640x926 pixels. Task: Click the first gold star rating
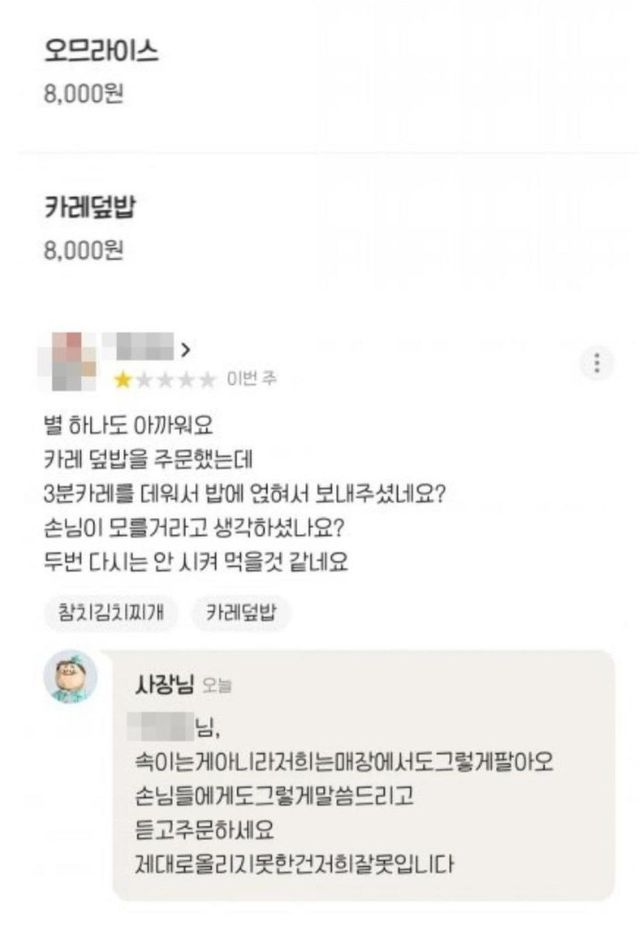(123, 379)
